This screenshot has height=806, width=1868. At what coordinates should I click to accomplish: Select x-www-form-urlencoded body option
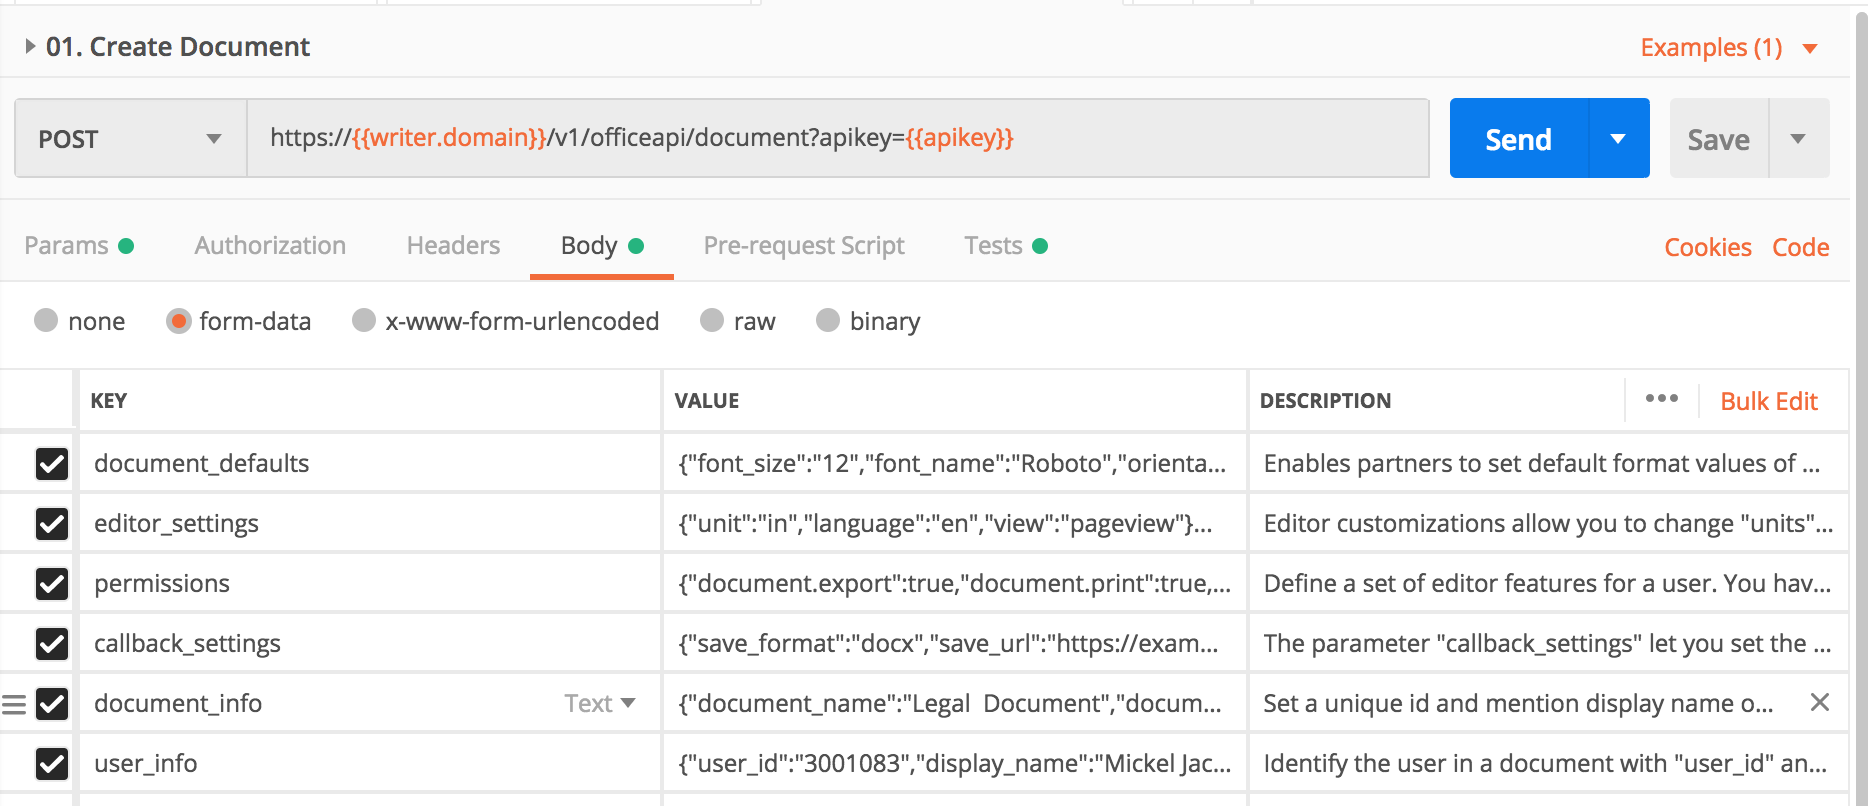(364, 321)
